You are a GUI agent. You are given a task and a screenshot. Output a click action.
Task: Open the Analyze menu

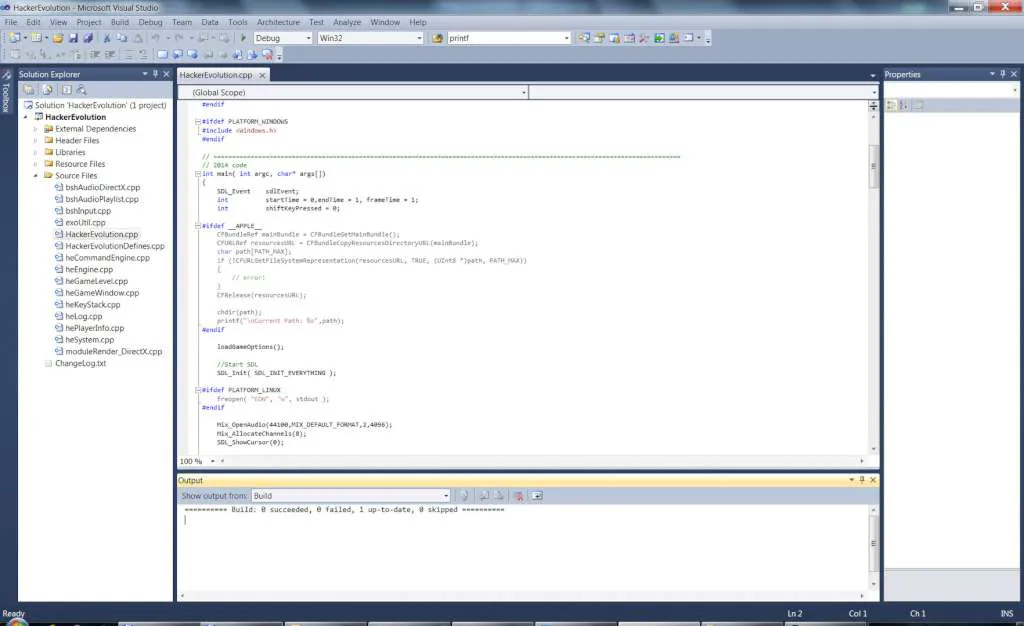347,22
